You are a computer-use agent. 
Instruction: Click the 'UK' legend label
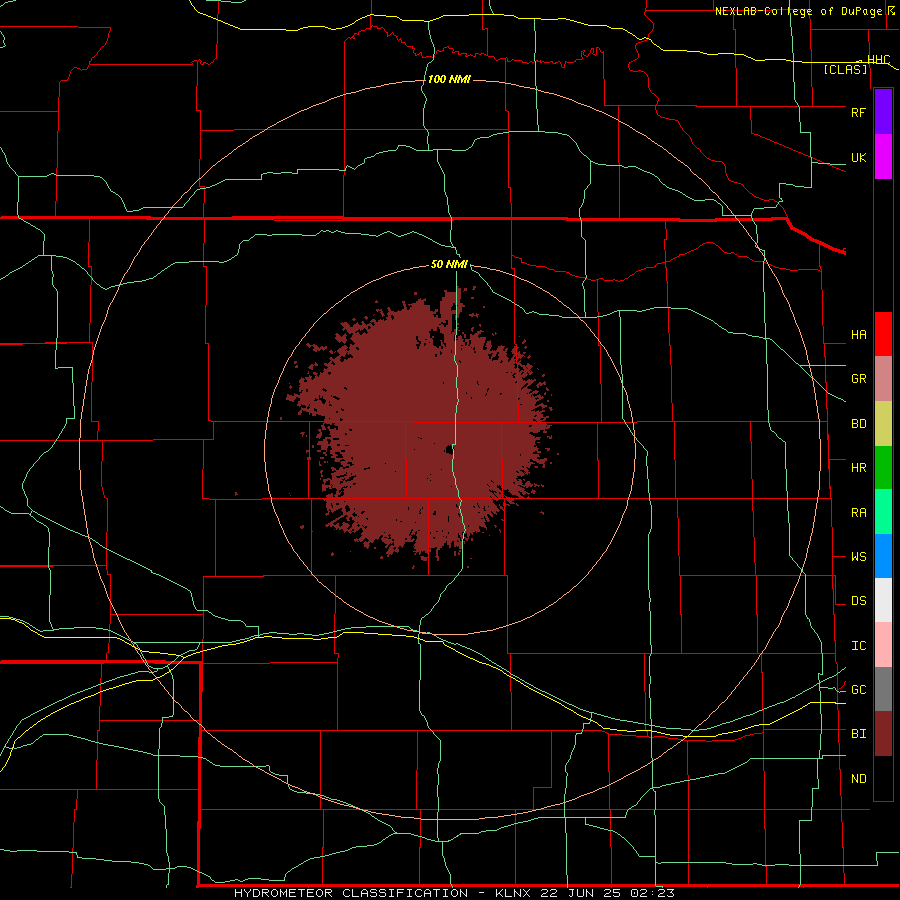coord(858,157)
